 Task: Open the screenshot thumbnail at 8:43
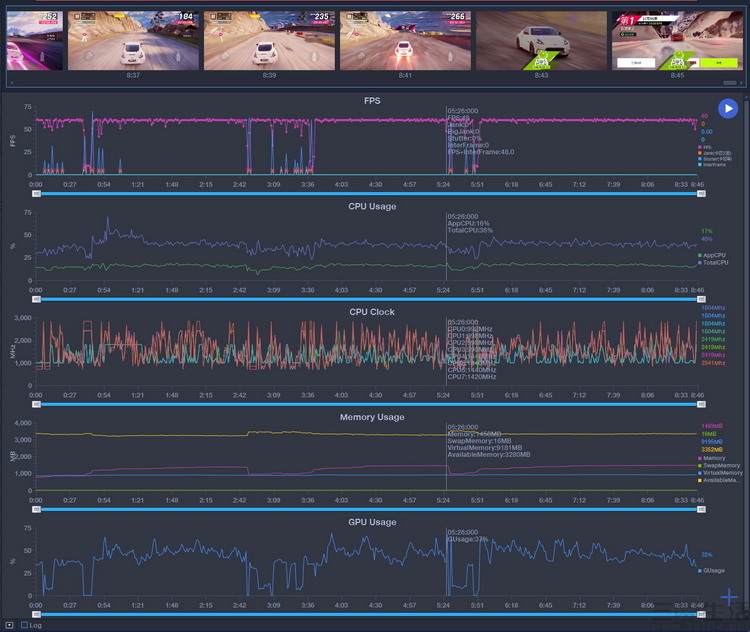[x=541, y=41]
